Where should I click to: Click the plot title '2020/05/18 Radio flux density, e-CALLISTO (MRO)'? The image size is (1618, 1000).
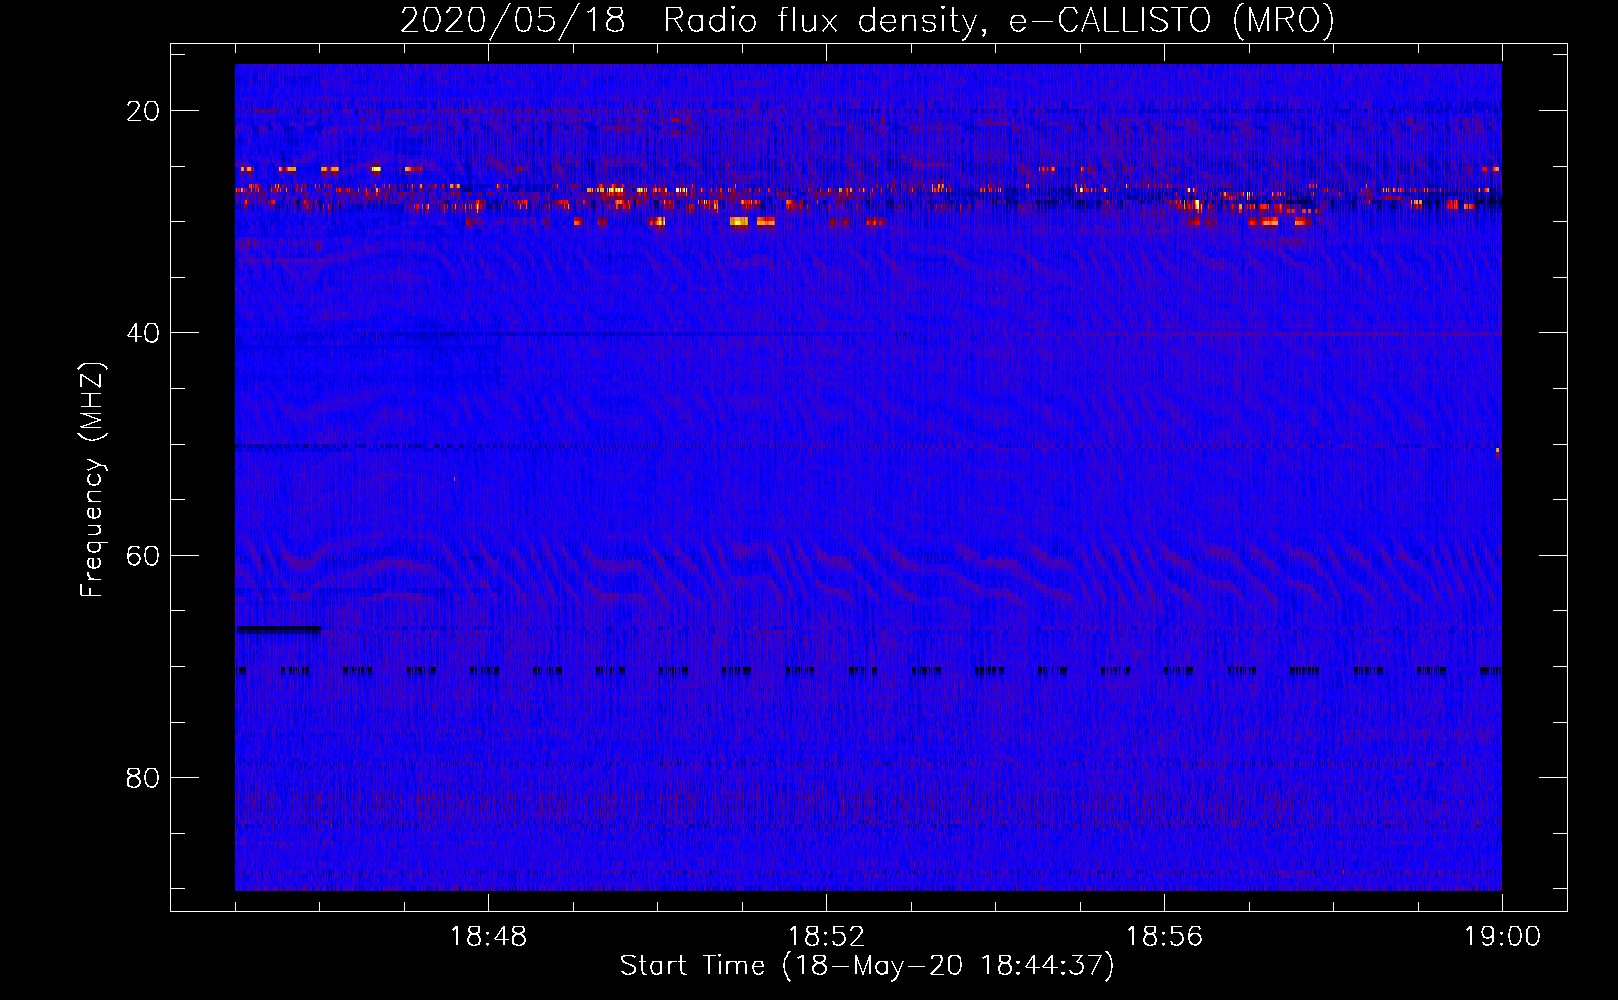(867, 20)
